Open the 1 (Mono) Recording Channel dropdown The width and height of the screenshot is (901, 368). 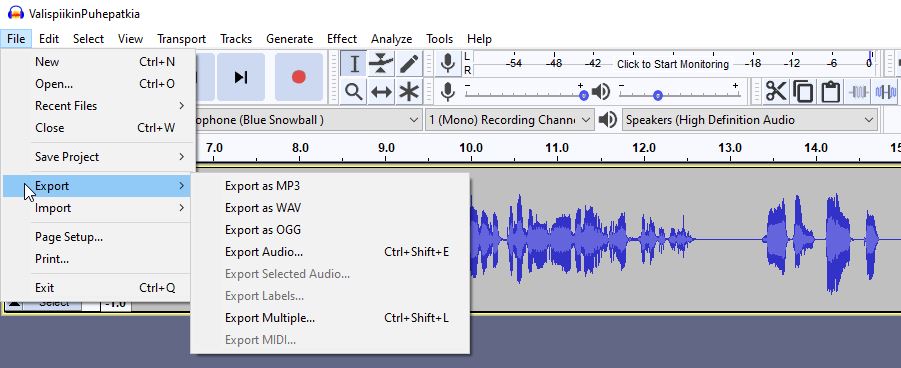pos(509,120)
